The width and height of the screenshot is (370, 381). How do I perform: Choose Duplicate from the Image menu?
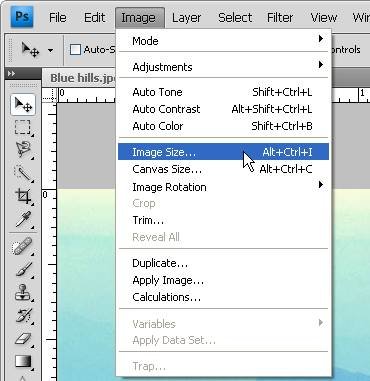point(223,263)
